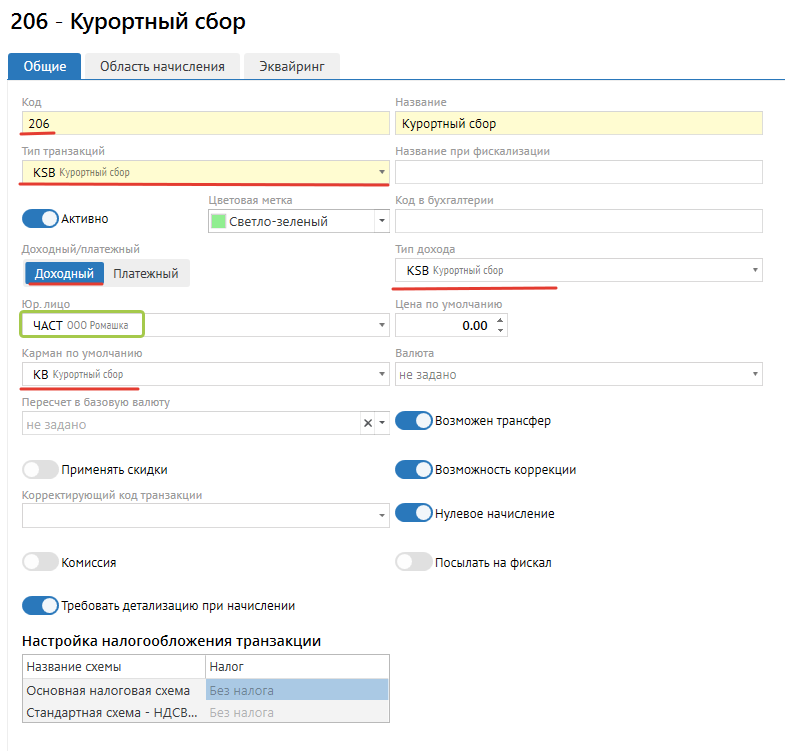
Task: Disable the 'Возможен трансфер' switch
Action: coord(413,421)
